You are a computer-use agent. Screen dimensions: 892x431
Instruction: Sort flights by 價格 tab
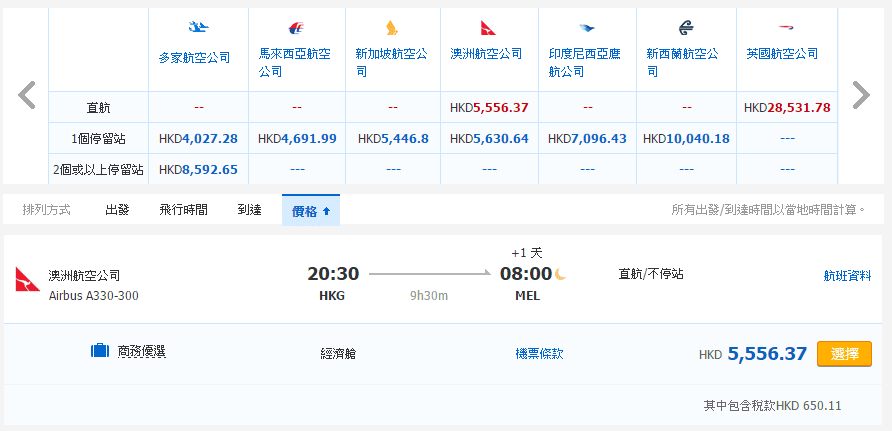click(310, 210)
